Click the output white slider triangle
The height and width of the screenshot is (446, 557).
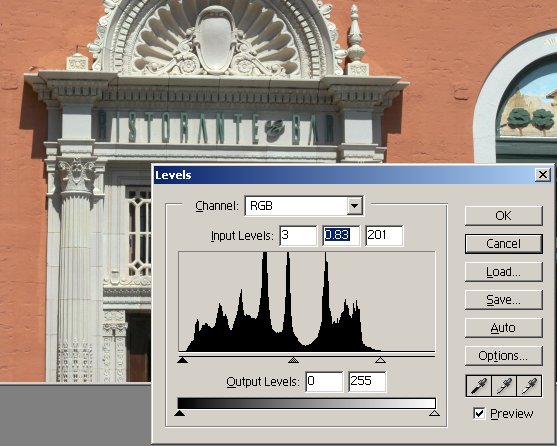434,413
